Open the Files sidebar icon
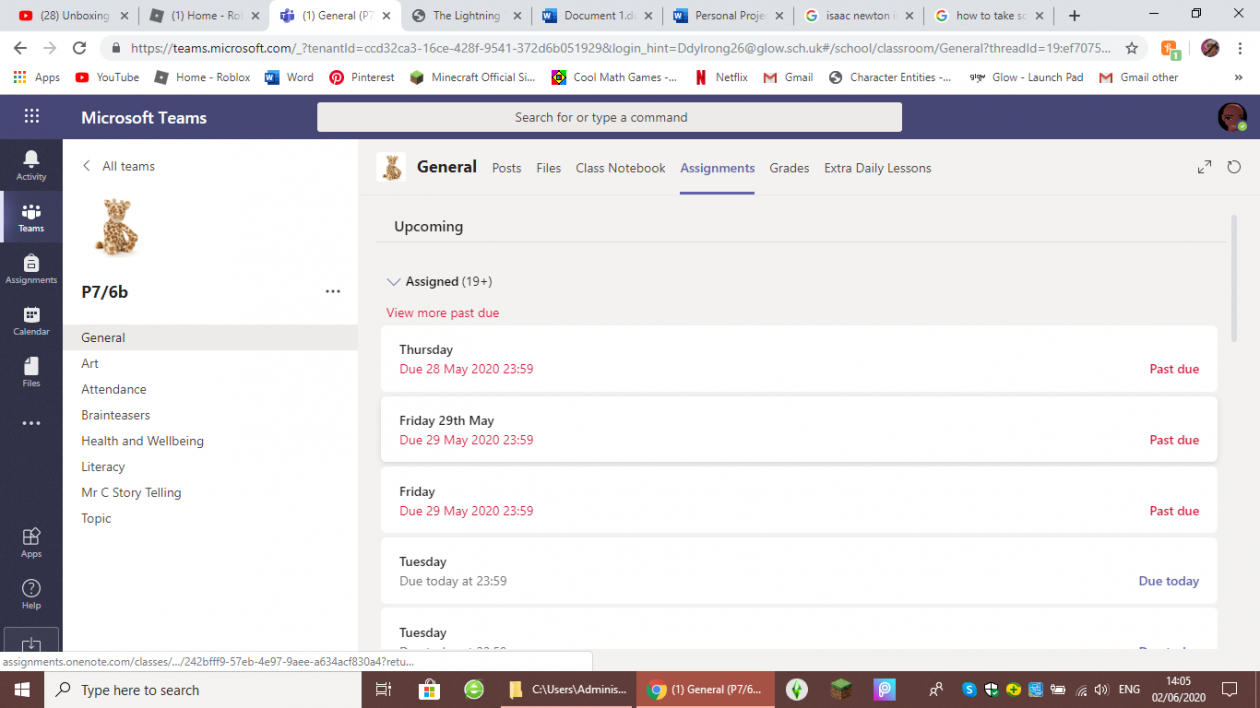 coord(31,372)
